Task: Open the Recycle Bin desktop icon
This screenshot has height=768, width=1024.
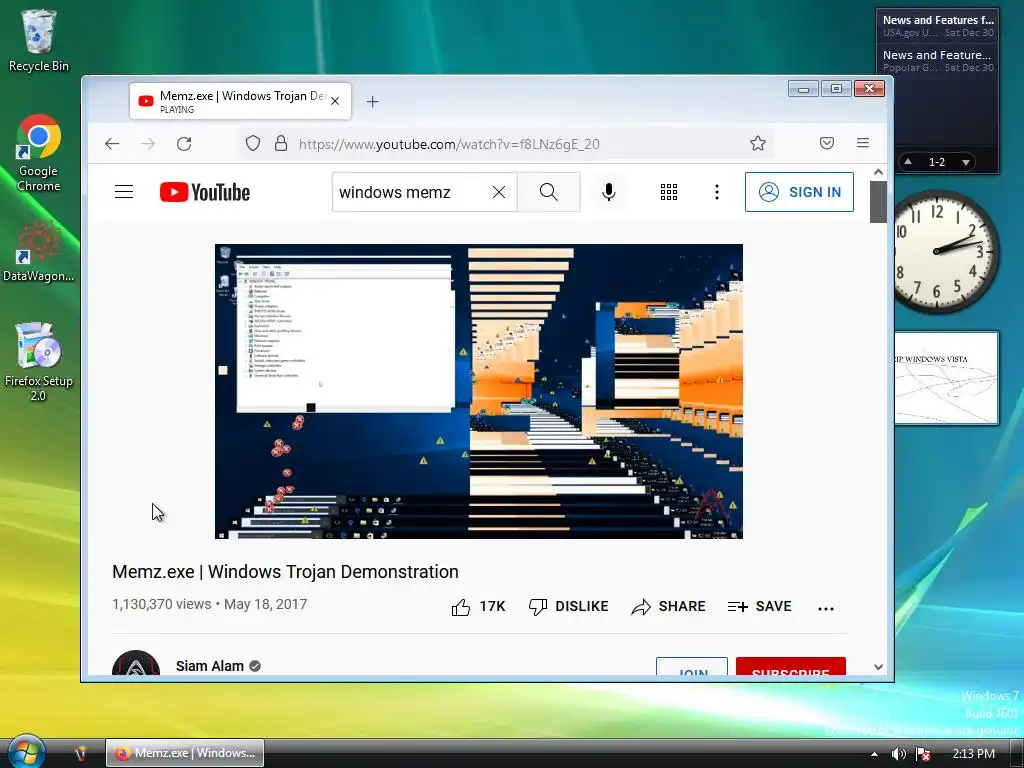Action: point(39,40)
